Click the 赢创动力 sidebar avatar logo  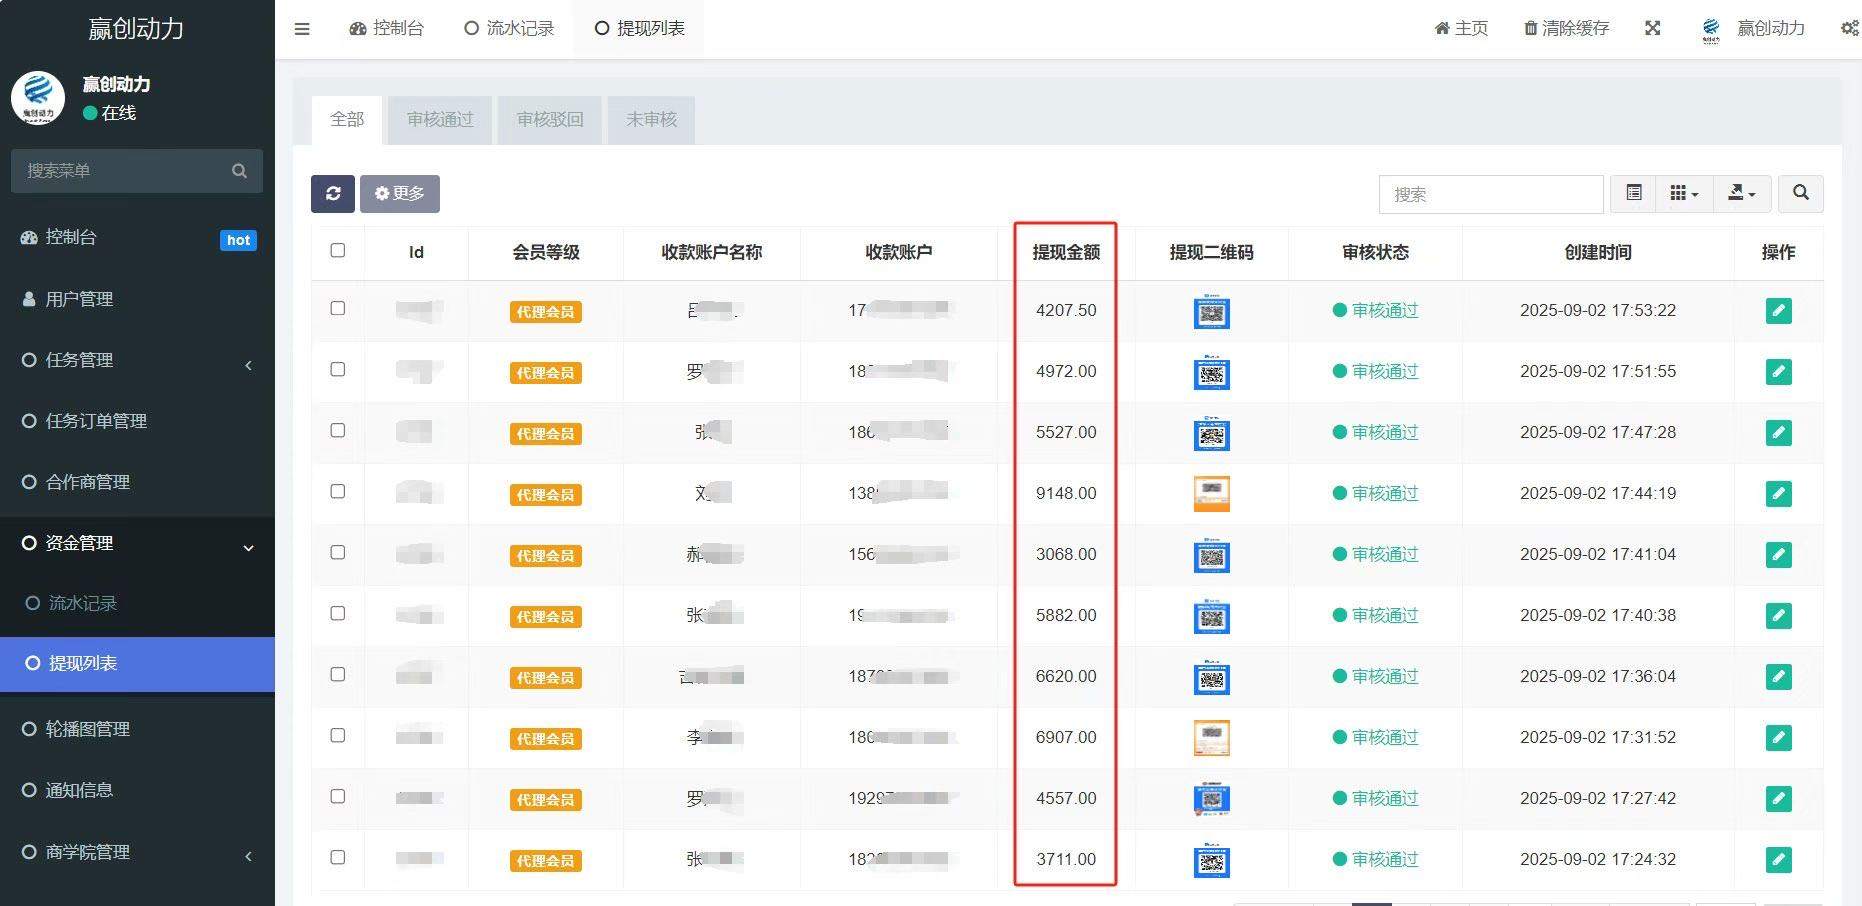point(38,98)
